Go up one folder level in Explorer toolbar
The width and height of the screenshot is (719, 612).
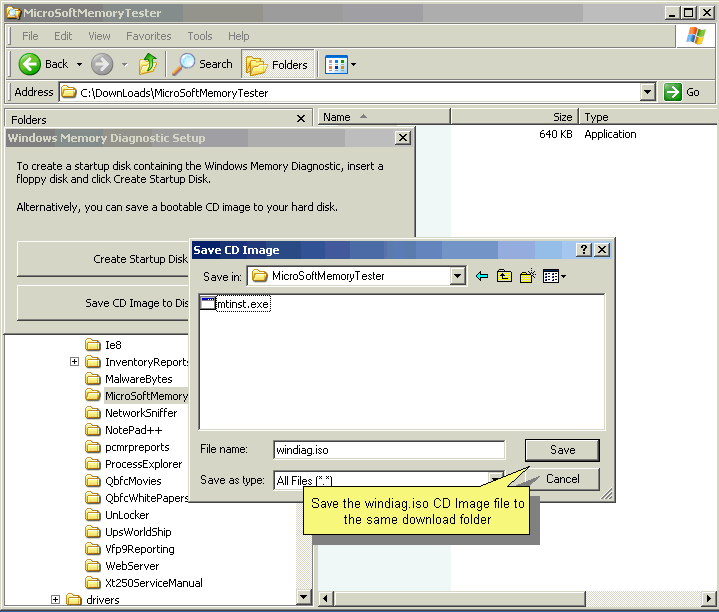[148, 64]
